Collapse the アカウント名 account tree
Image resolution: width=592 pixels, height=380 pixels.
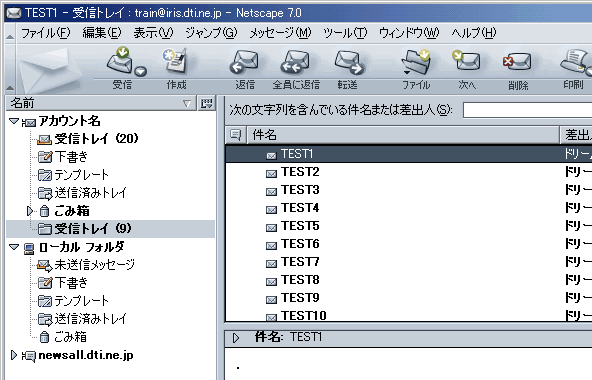point(14,121)
